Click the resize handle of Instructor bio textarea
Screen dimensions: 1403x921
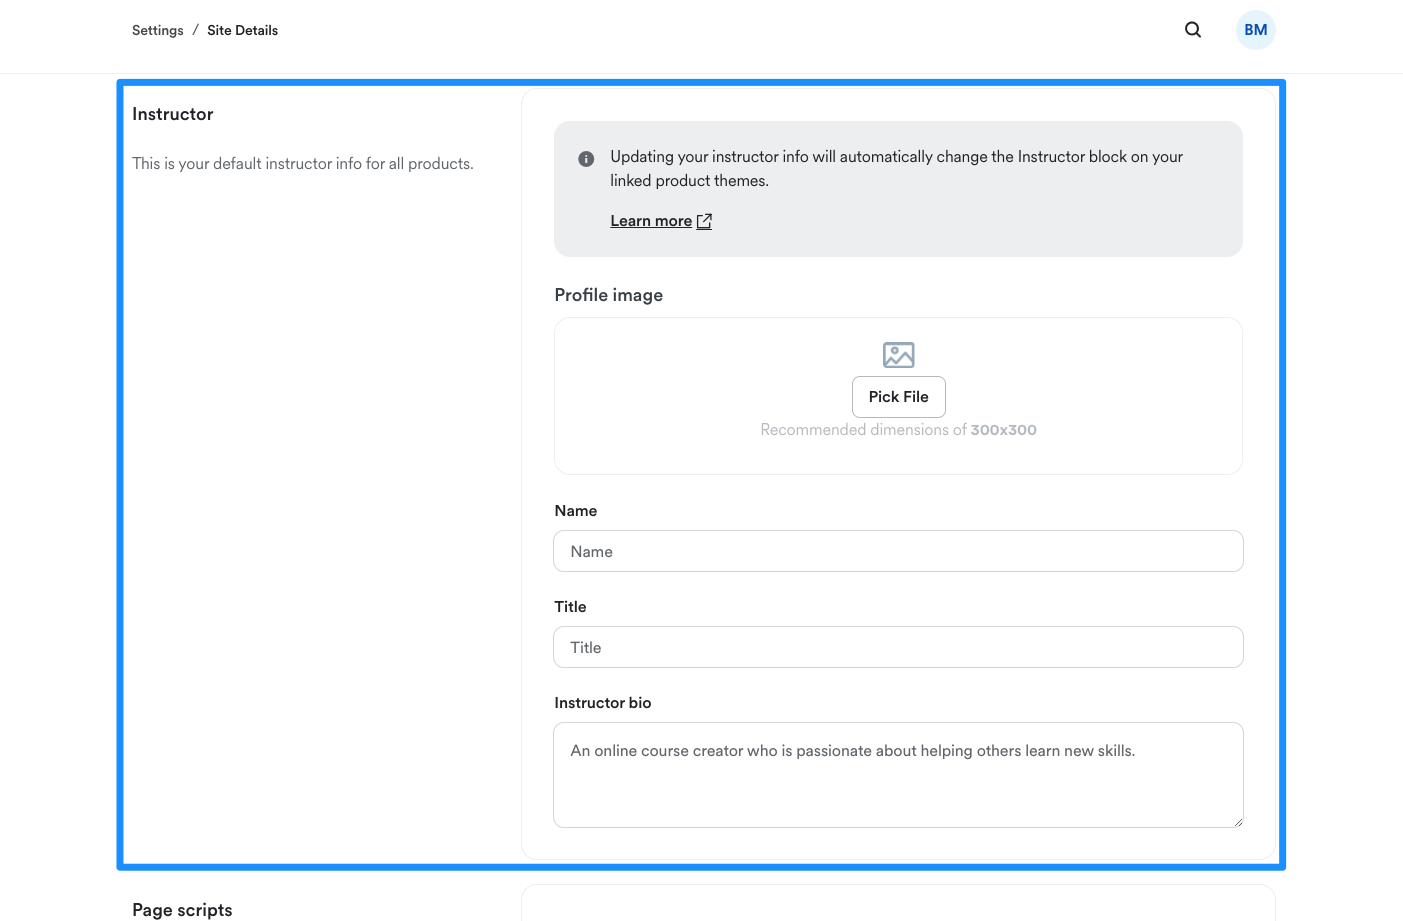click(1238, 822)
